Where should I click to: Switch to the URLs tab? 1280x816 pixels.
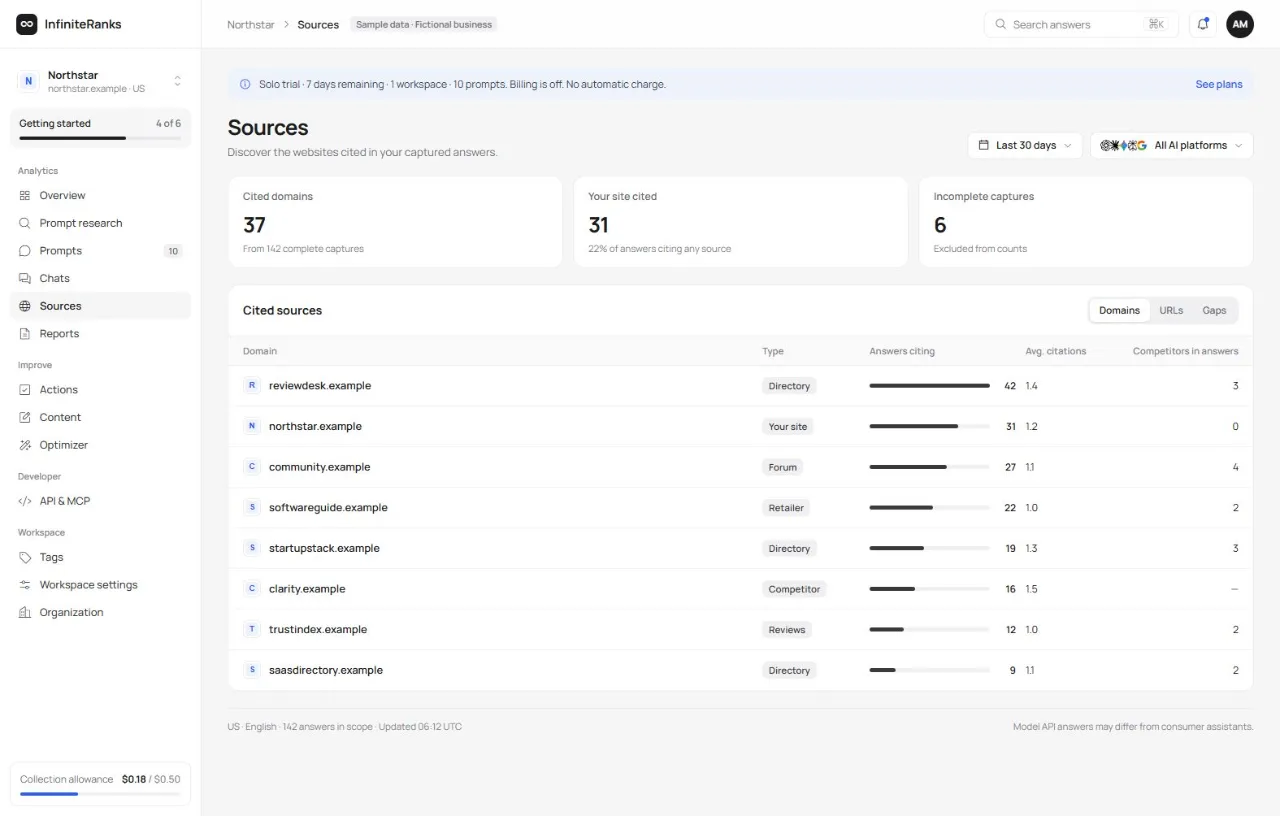pos(1171,310)
